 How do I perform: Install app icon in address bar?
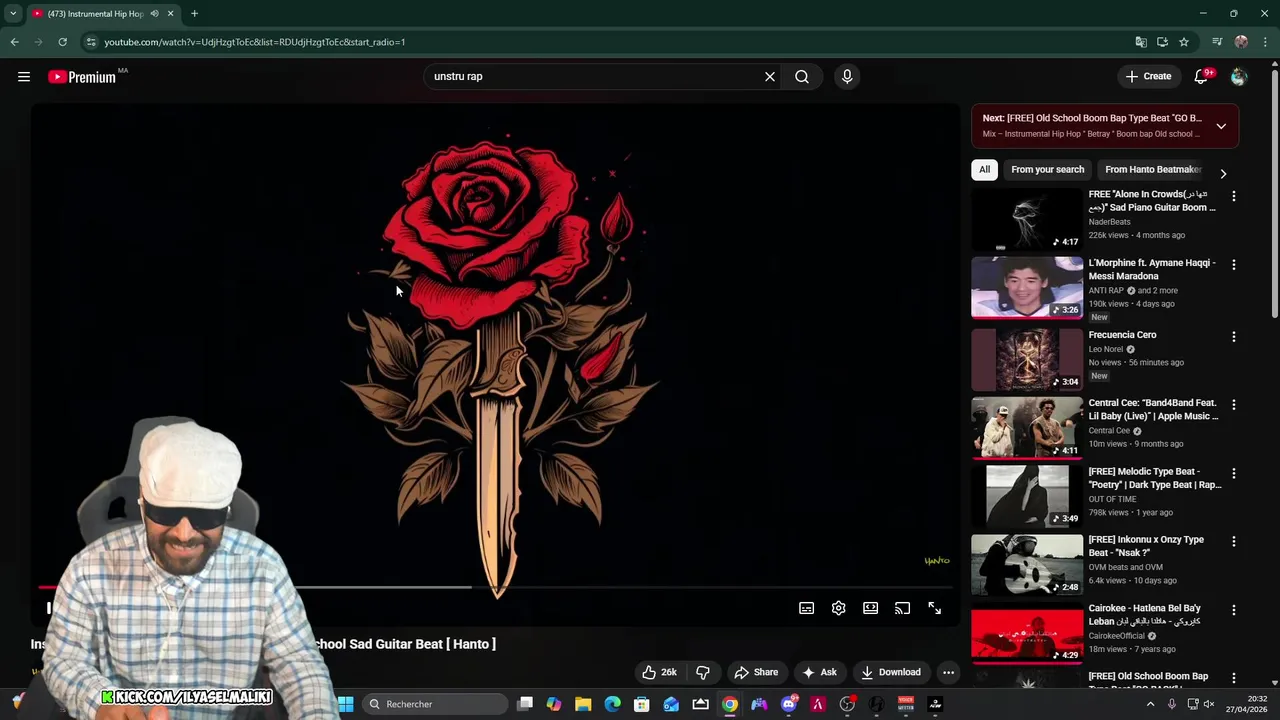[1162, 42]
